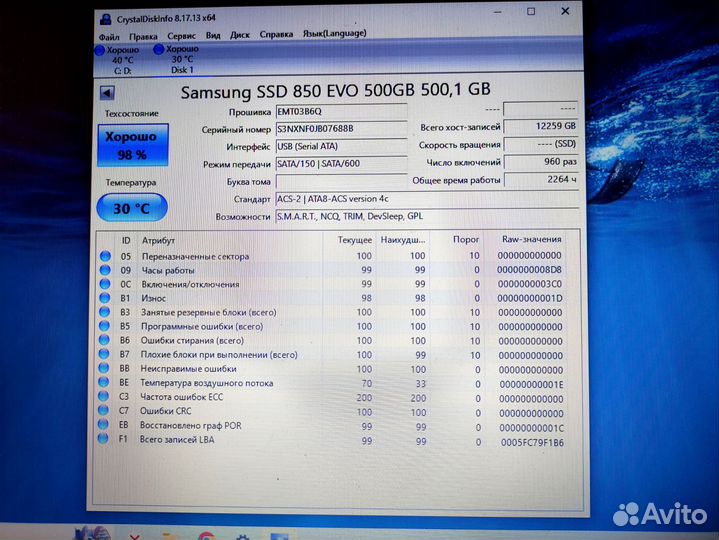This screenshot has height=540, width=719.
Task: Open the Диск menu
Action: (x=240, y=35)
